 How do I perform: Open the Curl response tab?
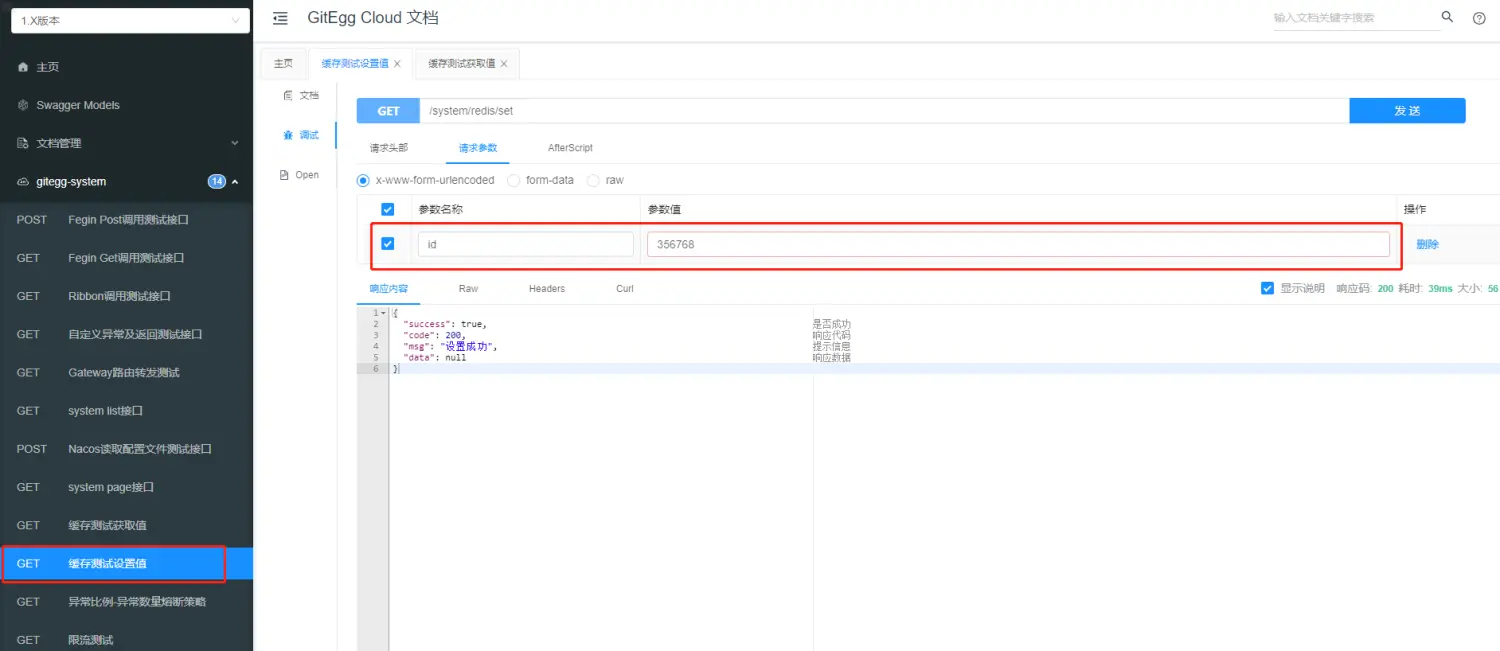(x=625, y=288)
